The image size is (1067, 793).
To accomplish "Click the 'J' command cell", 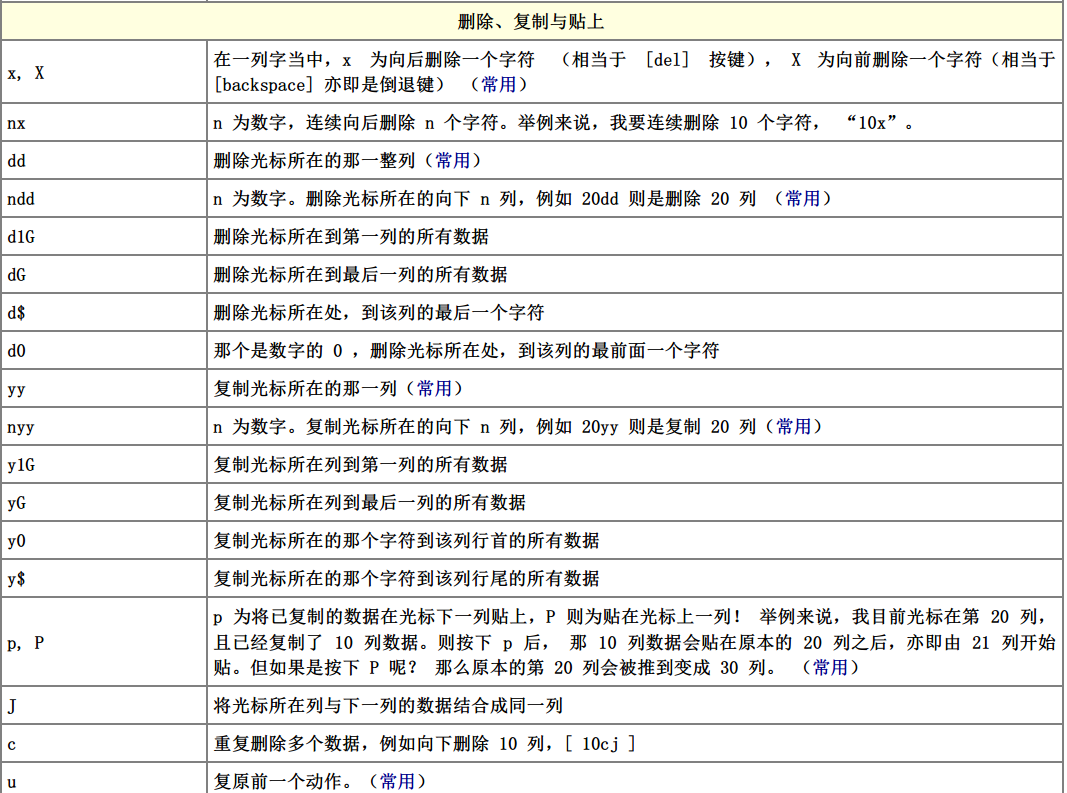I will click(104, 705).
